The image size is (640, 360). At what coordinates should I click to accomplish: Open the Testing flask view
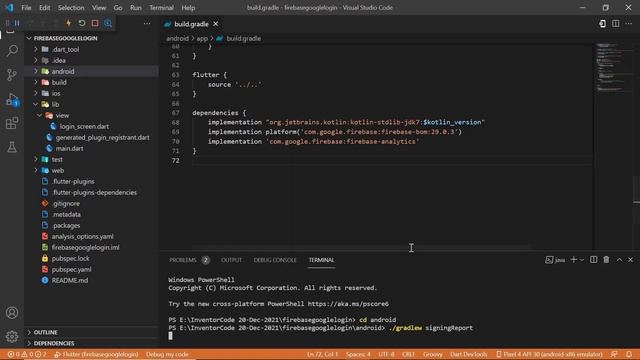pos(12,147)
